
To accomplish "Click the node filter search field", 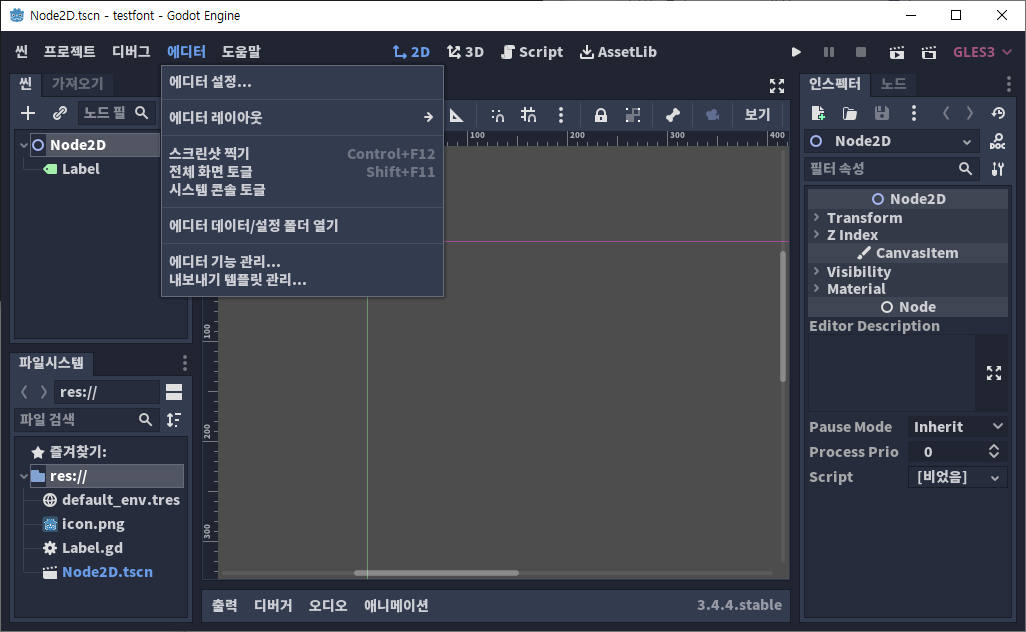I will (117, 113).
